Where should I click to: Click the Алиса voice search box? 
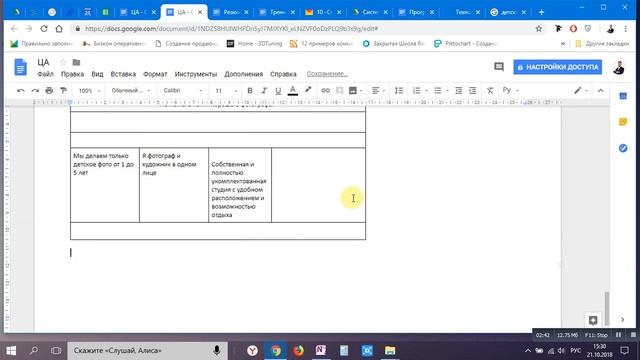click(147, 351)
